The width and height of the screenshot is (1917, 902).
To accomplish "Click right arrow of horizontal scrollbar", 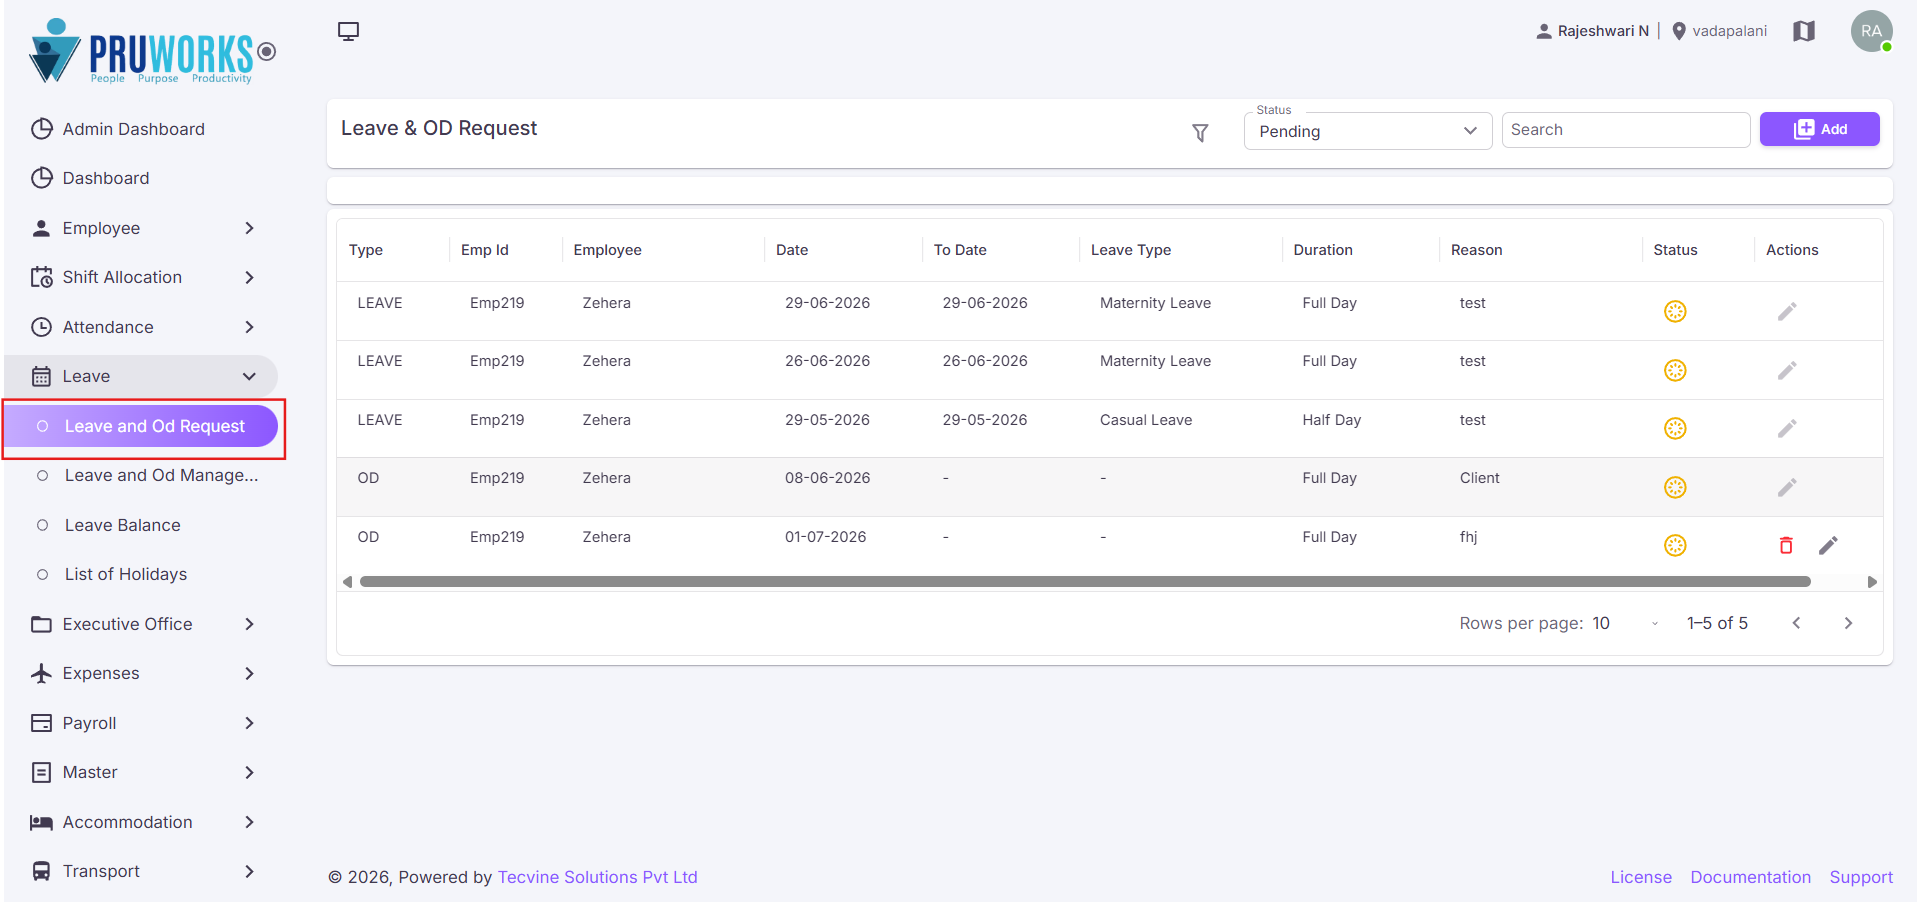I will tap(1872, 581).
